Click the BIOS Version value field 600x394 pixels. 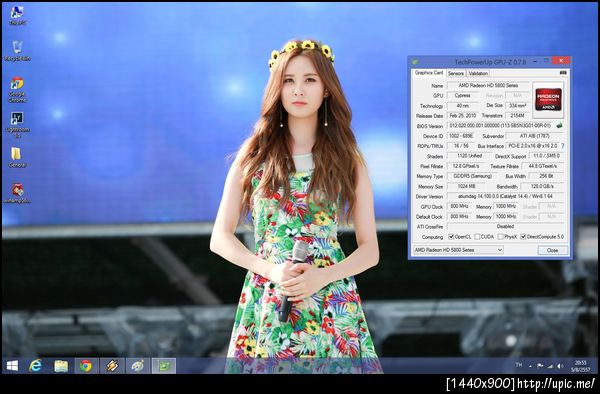coord(501,125)
